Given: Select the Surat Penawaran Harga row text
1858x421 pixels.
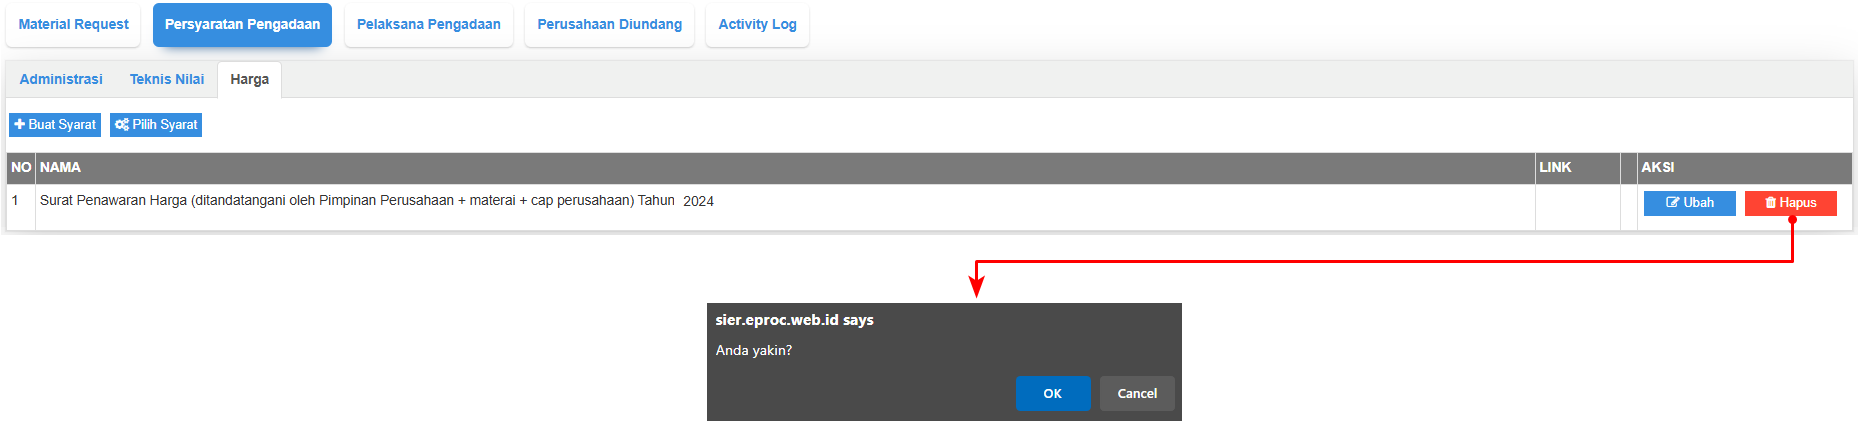Looking at the screenshot, I should coord(376,201).
